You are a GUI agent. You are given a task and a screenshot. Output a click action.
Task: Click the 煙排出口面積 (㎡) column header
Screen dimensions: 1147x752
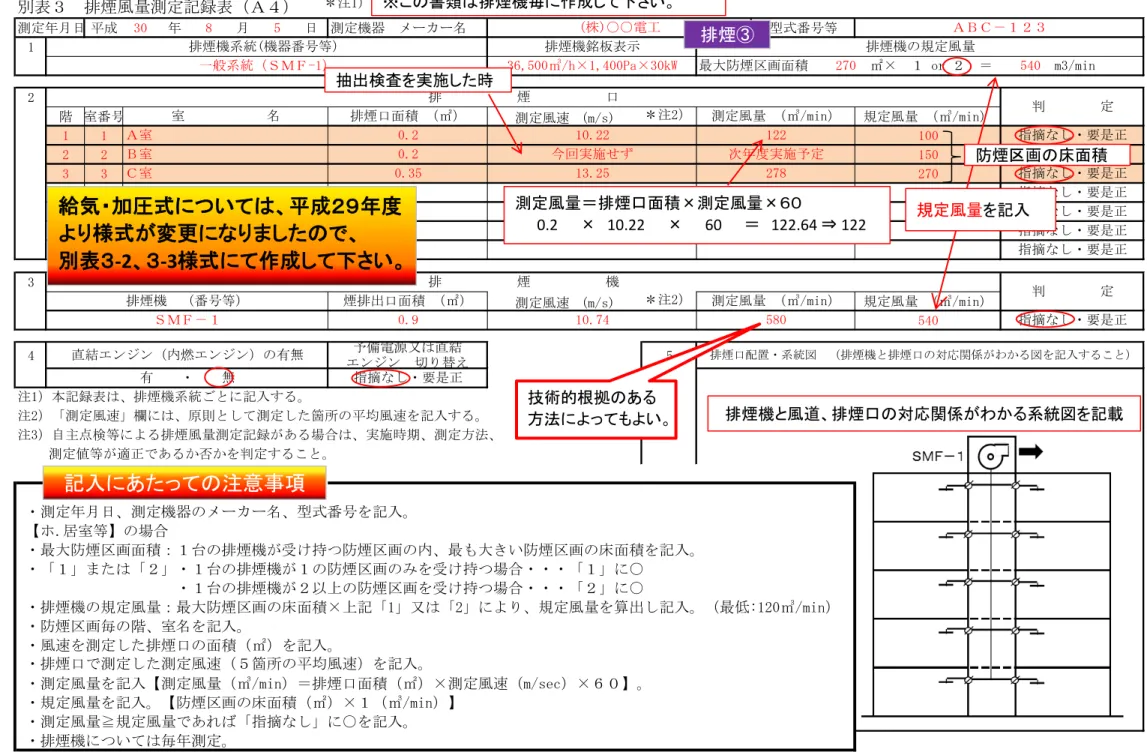(404, 301)
